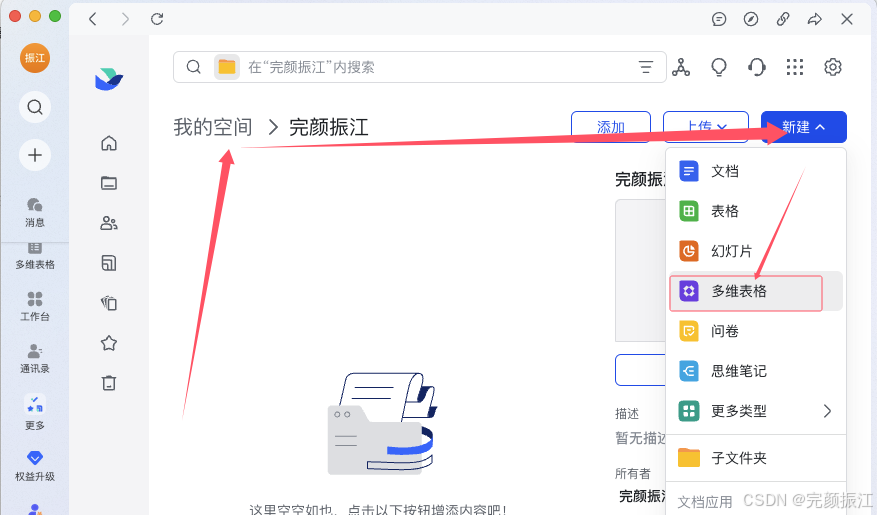Create a 子文件夹 from the menu
The width and height of the screenshot is (877, 515).
tap(756, 458)
